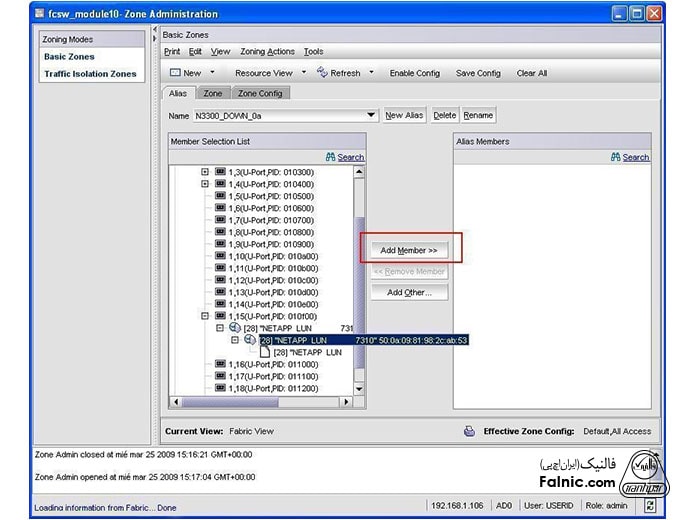This screenshot has height=520, width=694.
Task: Click the Effective Zone Config printer icon
Action: (469, 431)
